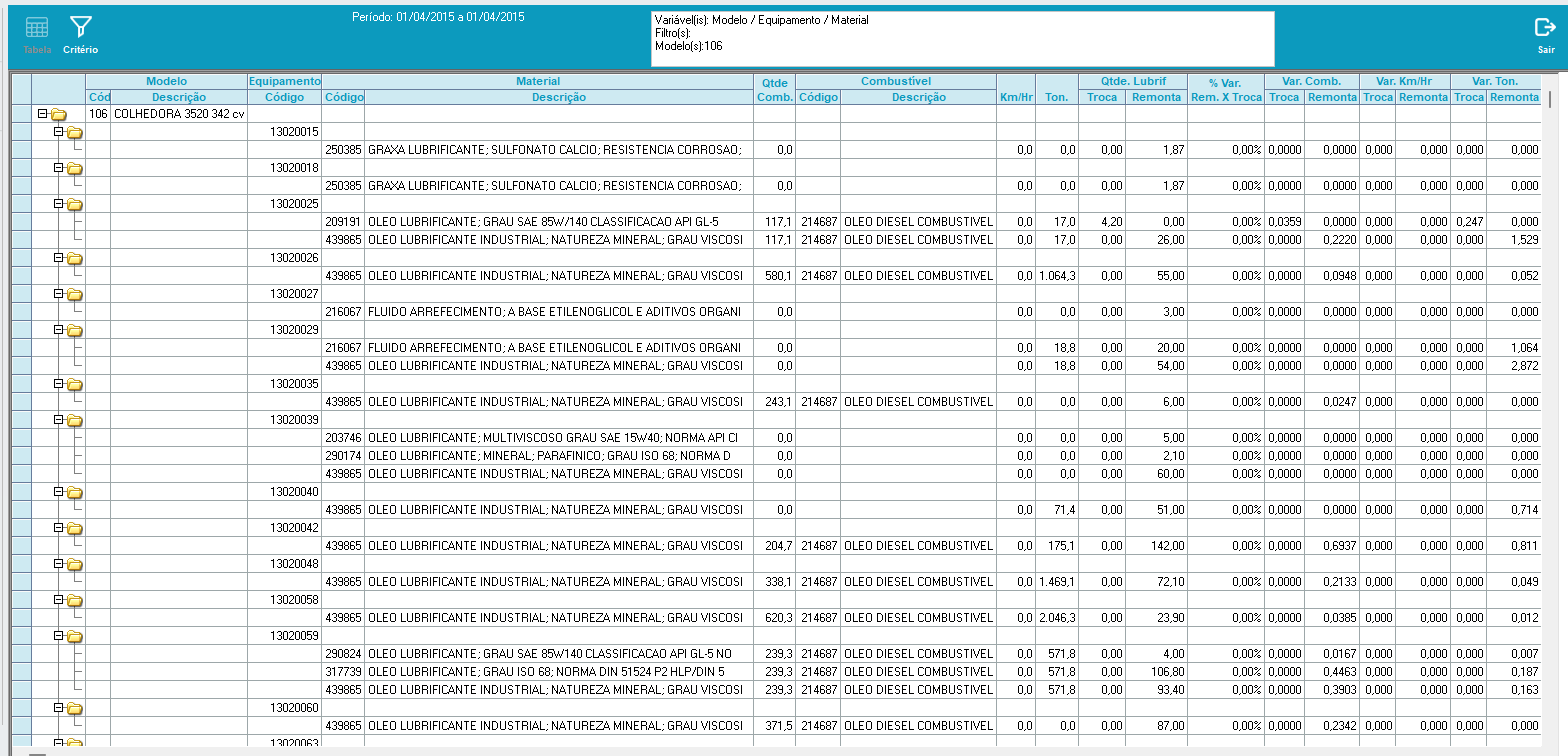Click the Período date range text
This screenshot has width=1568, height=756.
tap(438, 17)
